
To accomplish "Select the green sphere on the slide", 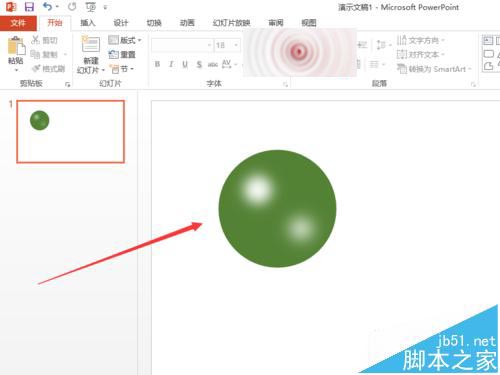I will [x=277, y=209].
